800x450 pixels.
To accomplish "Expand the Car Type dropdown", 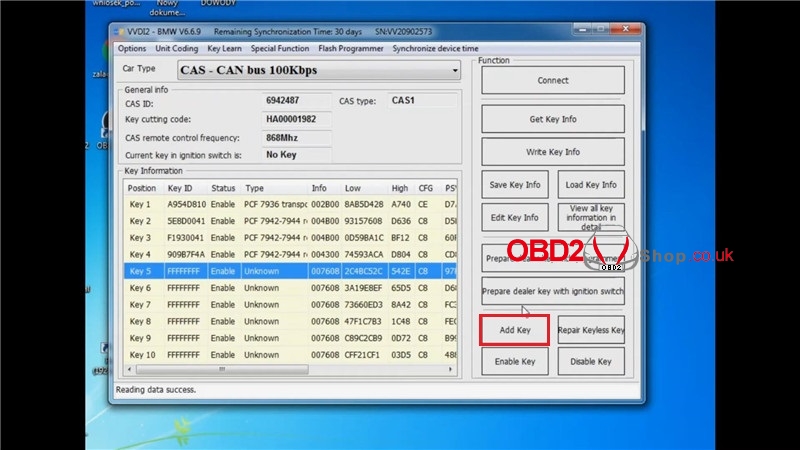I will [455, 70].
